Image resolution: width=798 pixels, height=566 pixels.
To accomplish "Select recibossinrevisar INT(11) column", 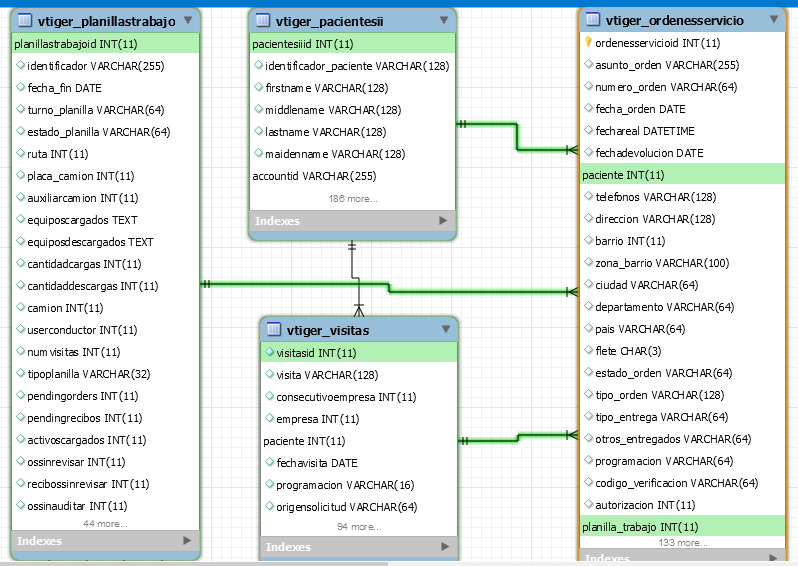I will pyautogui.click(x=105, y=484).
